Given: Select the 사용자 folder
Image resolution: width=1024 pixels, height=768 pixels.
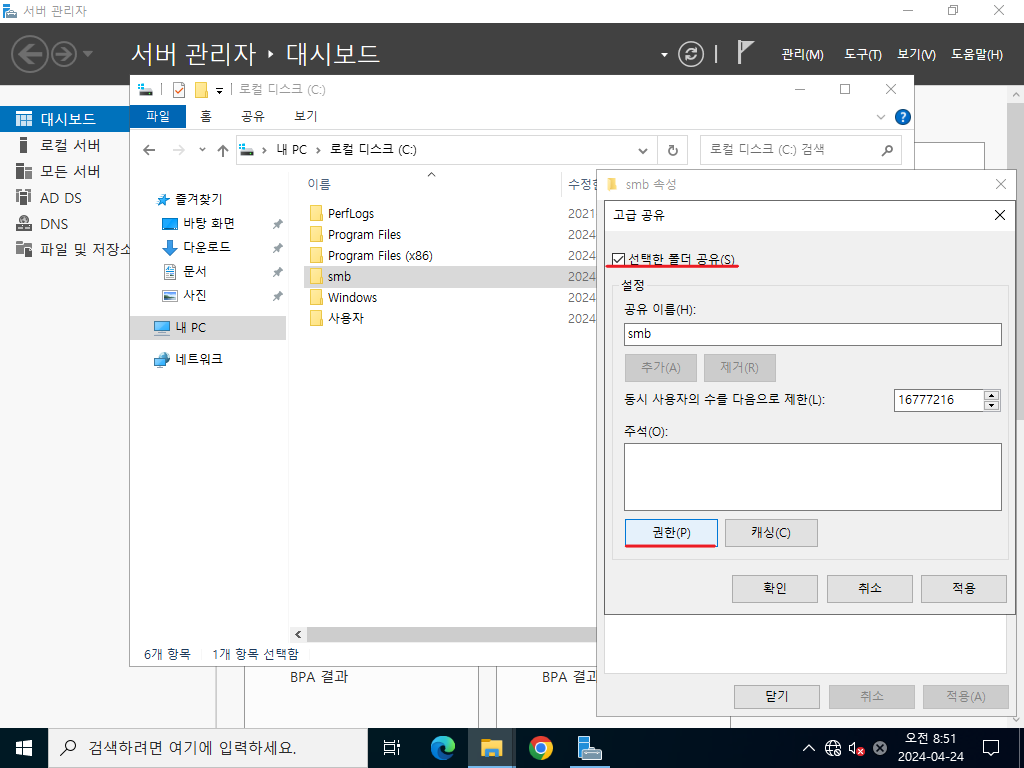Looking at the screenshot, I should click(x=345, y=319).
